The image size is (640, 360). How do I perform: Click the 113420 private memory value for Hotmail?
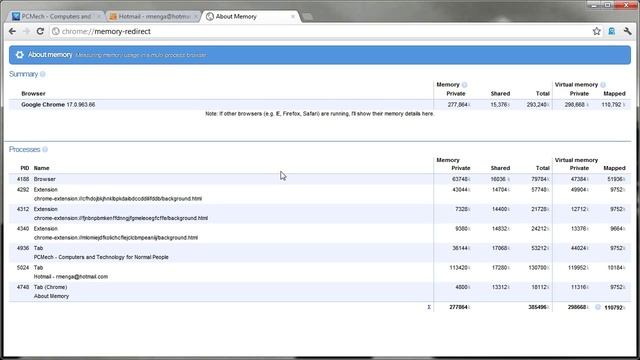pyautogui.click(x=458, y=268)
